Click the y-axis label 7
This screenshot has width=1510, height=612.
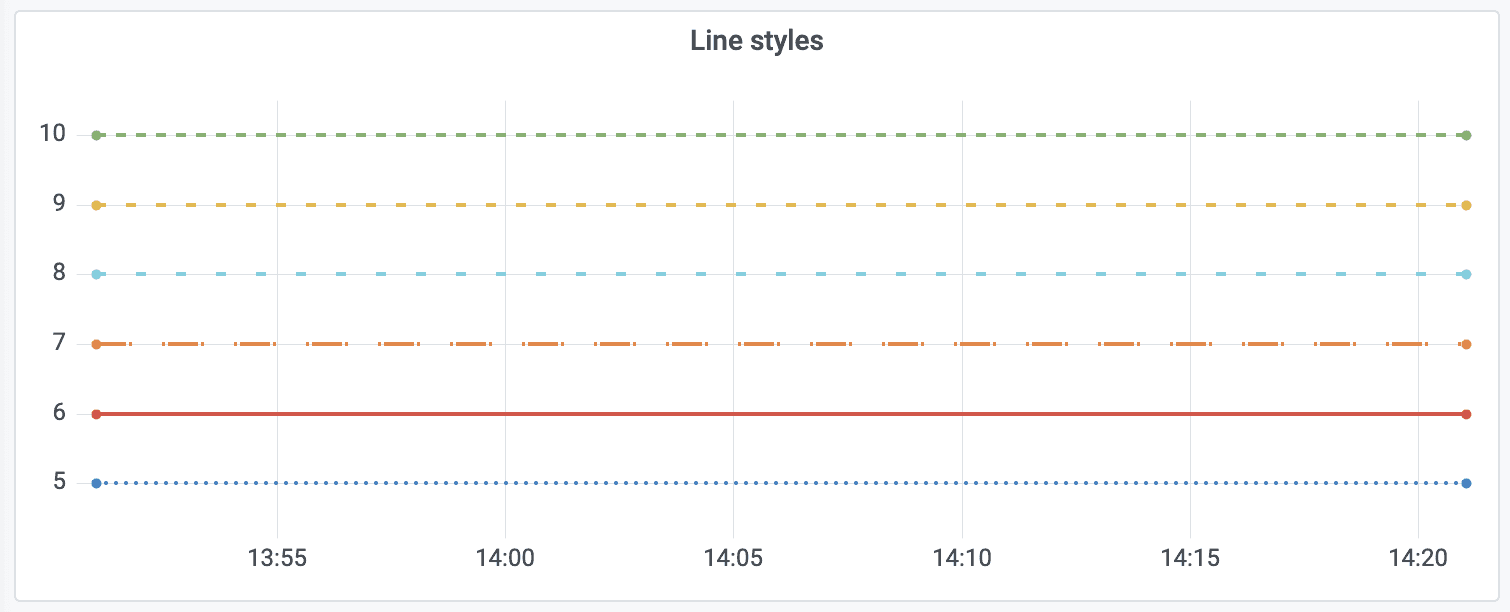59,343
